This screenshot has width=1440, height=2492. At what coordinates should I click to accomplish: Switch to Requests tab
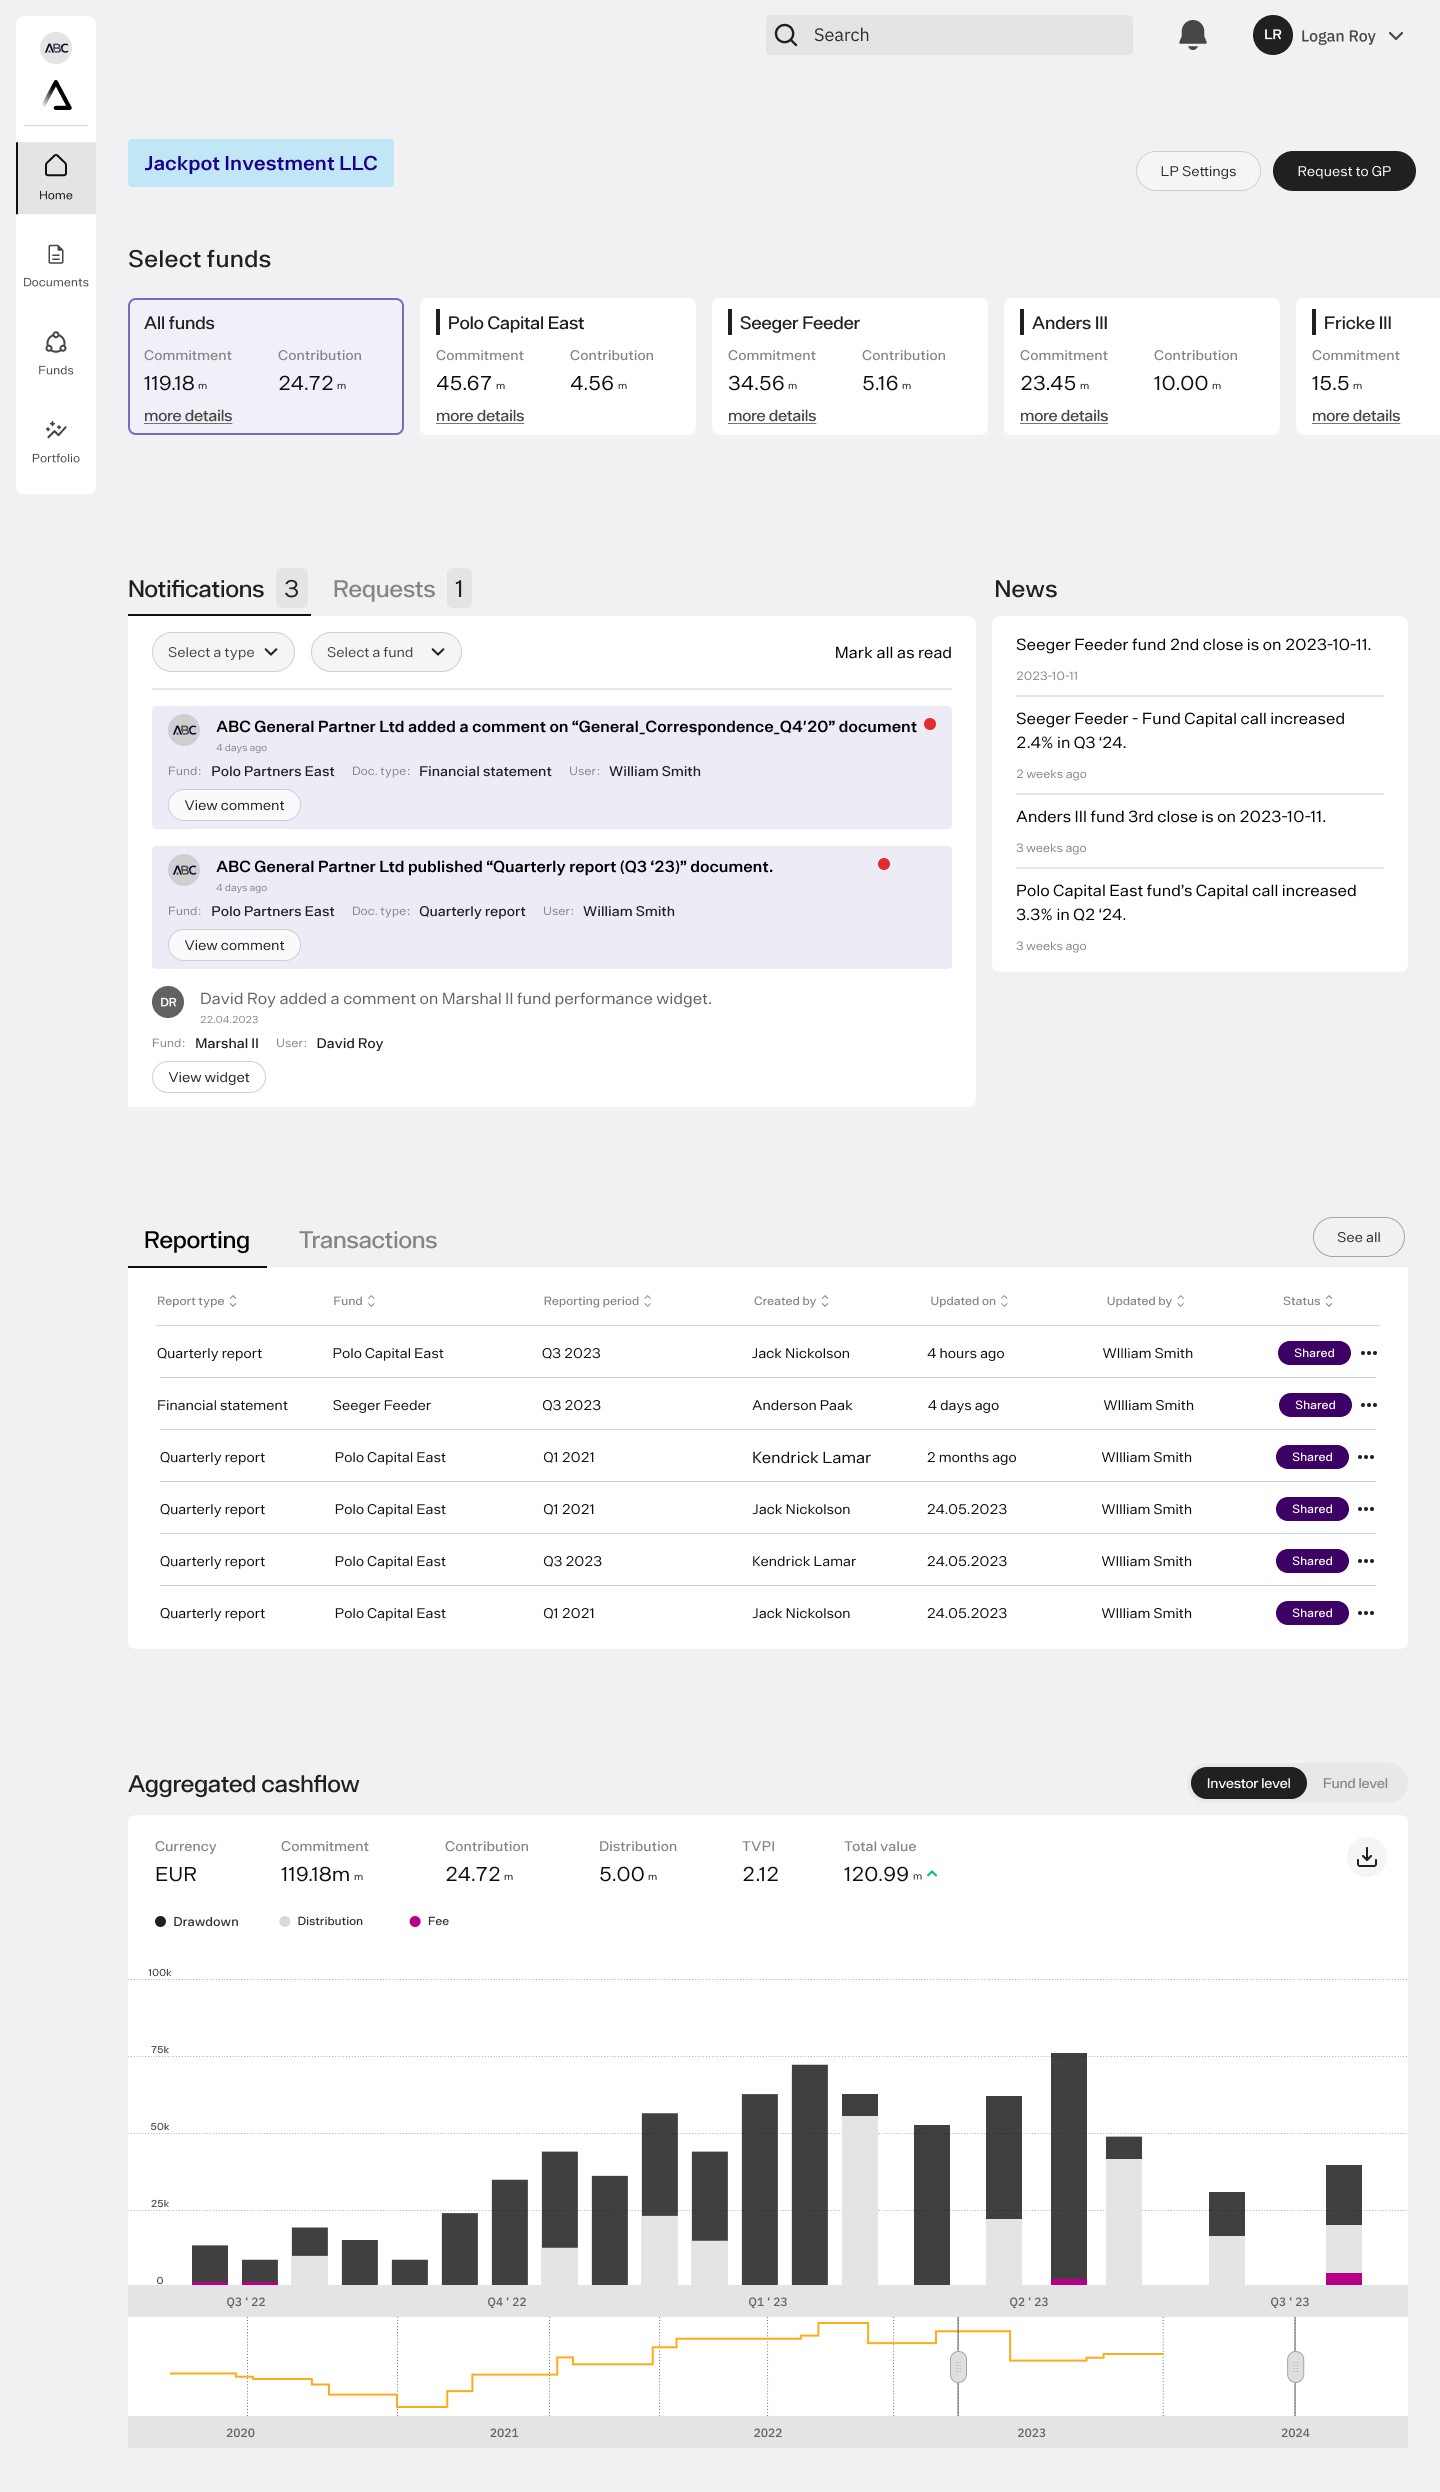click(402, 589)
